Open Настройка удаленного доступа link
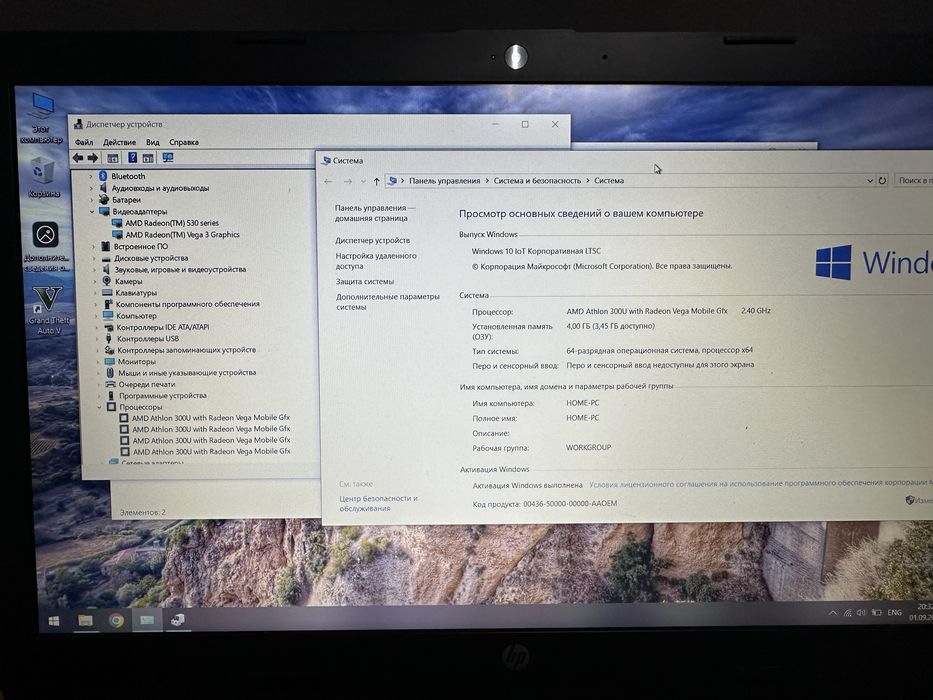 coord(375,261)
